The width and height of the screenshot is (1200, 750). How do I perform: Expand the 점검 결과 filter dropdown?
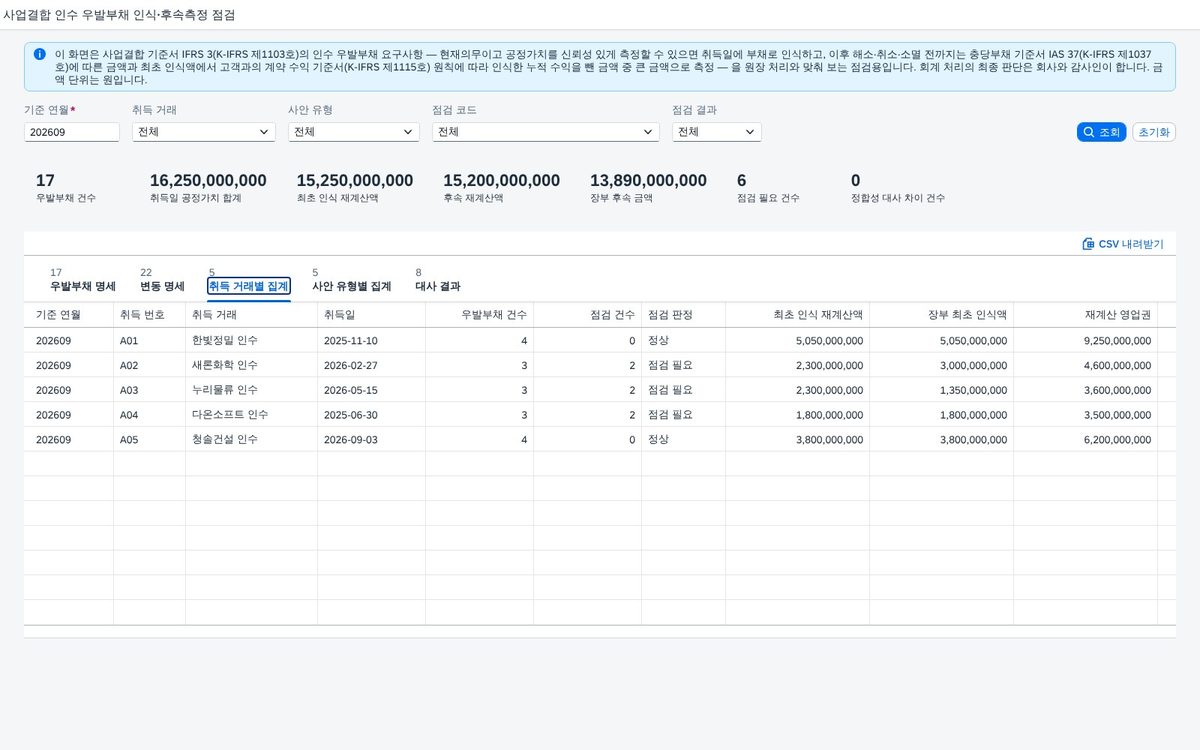717,132
